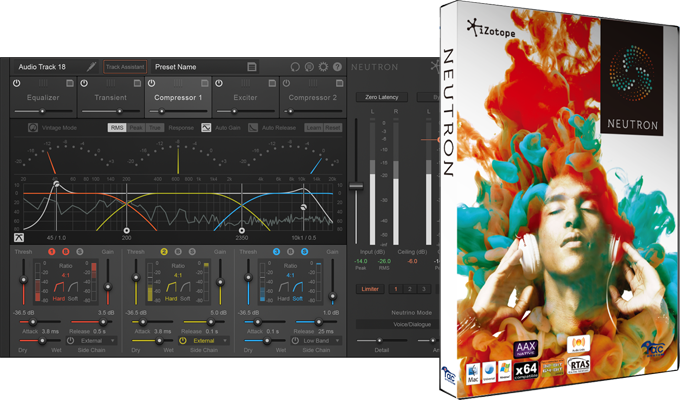Open the preset browser list icon
Image resolution: width=680 pixels, height=400 pixels.
(252, 67)
